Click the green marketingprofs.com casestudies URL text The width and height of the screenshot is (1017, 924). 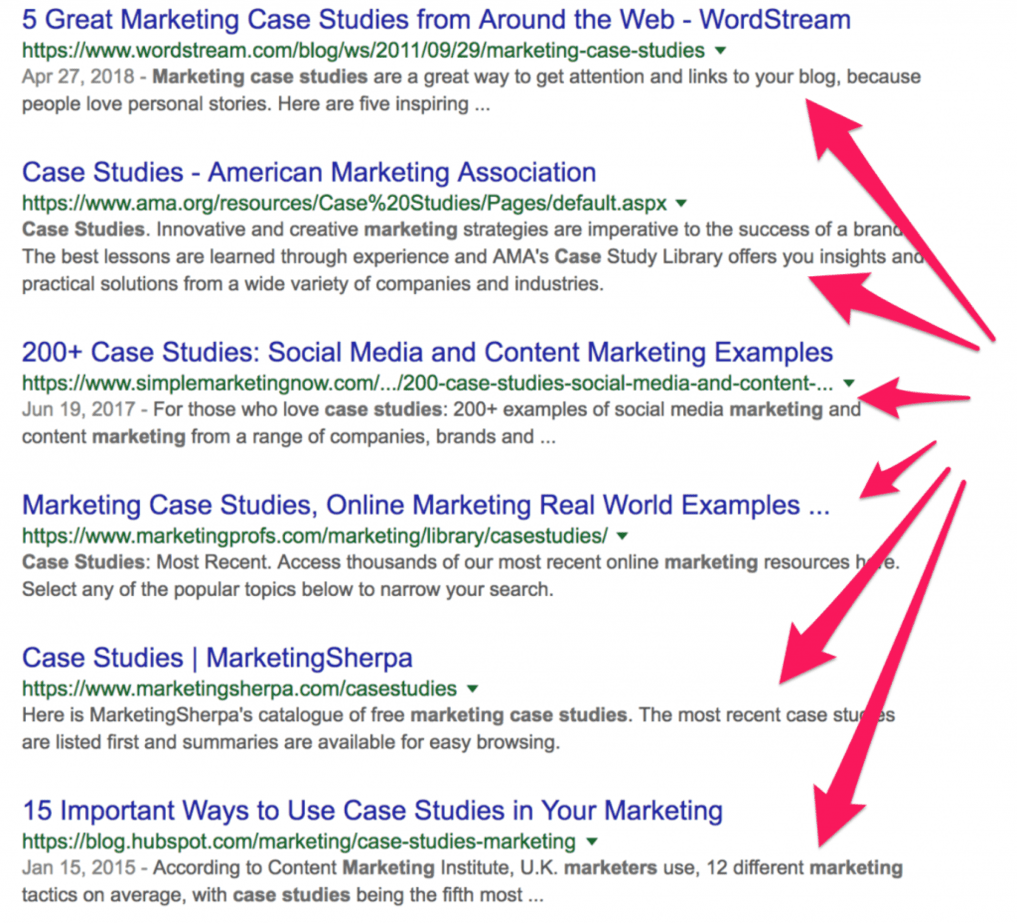(315, 536)
